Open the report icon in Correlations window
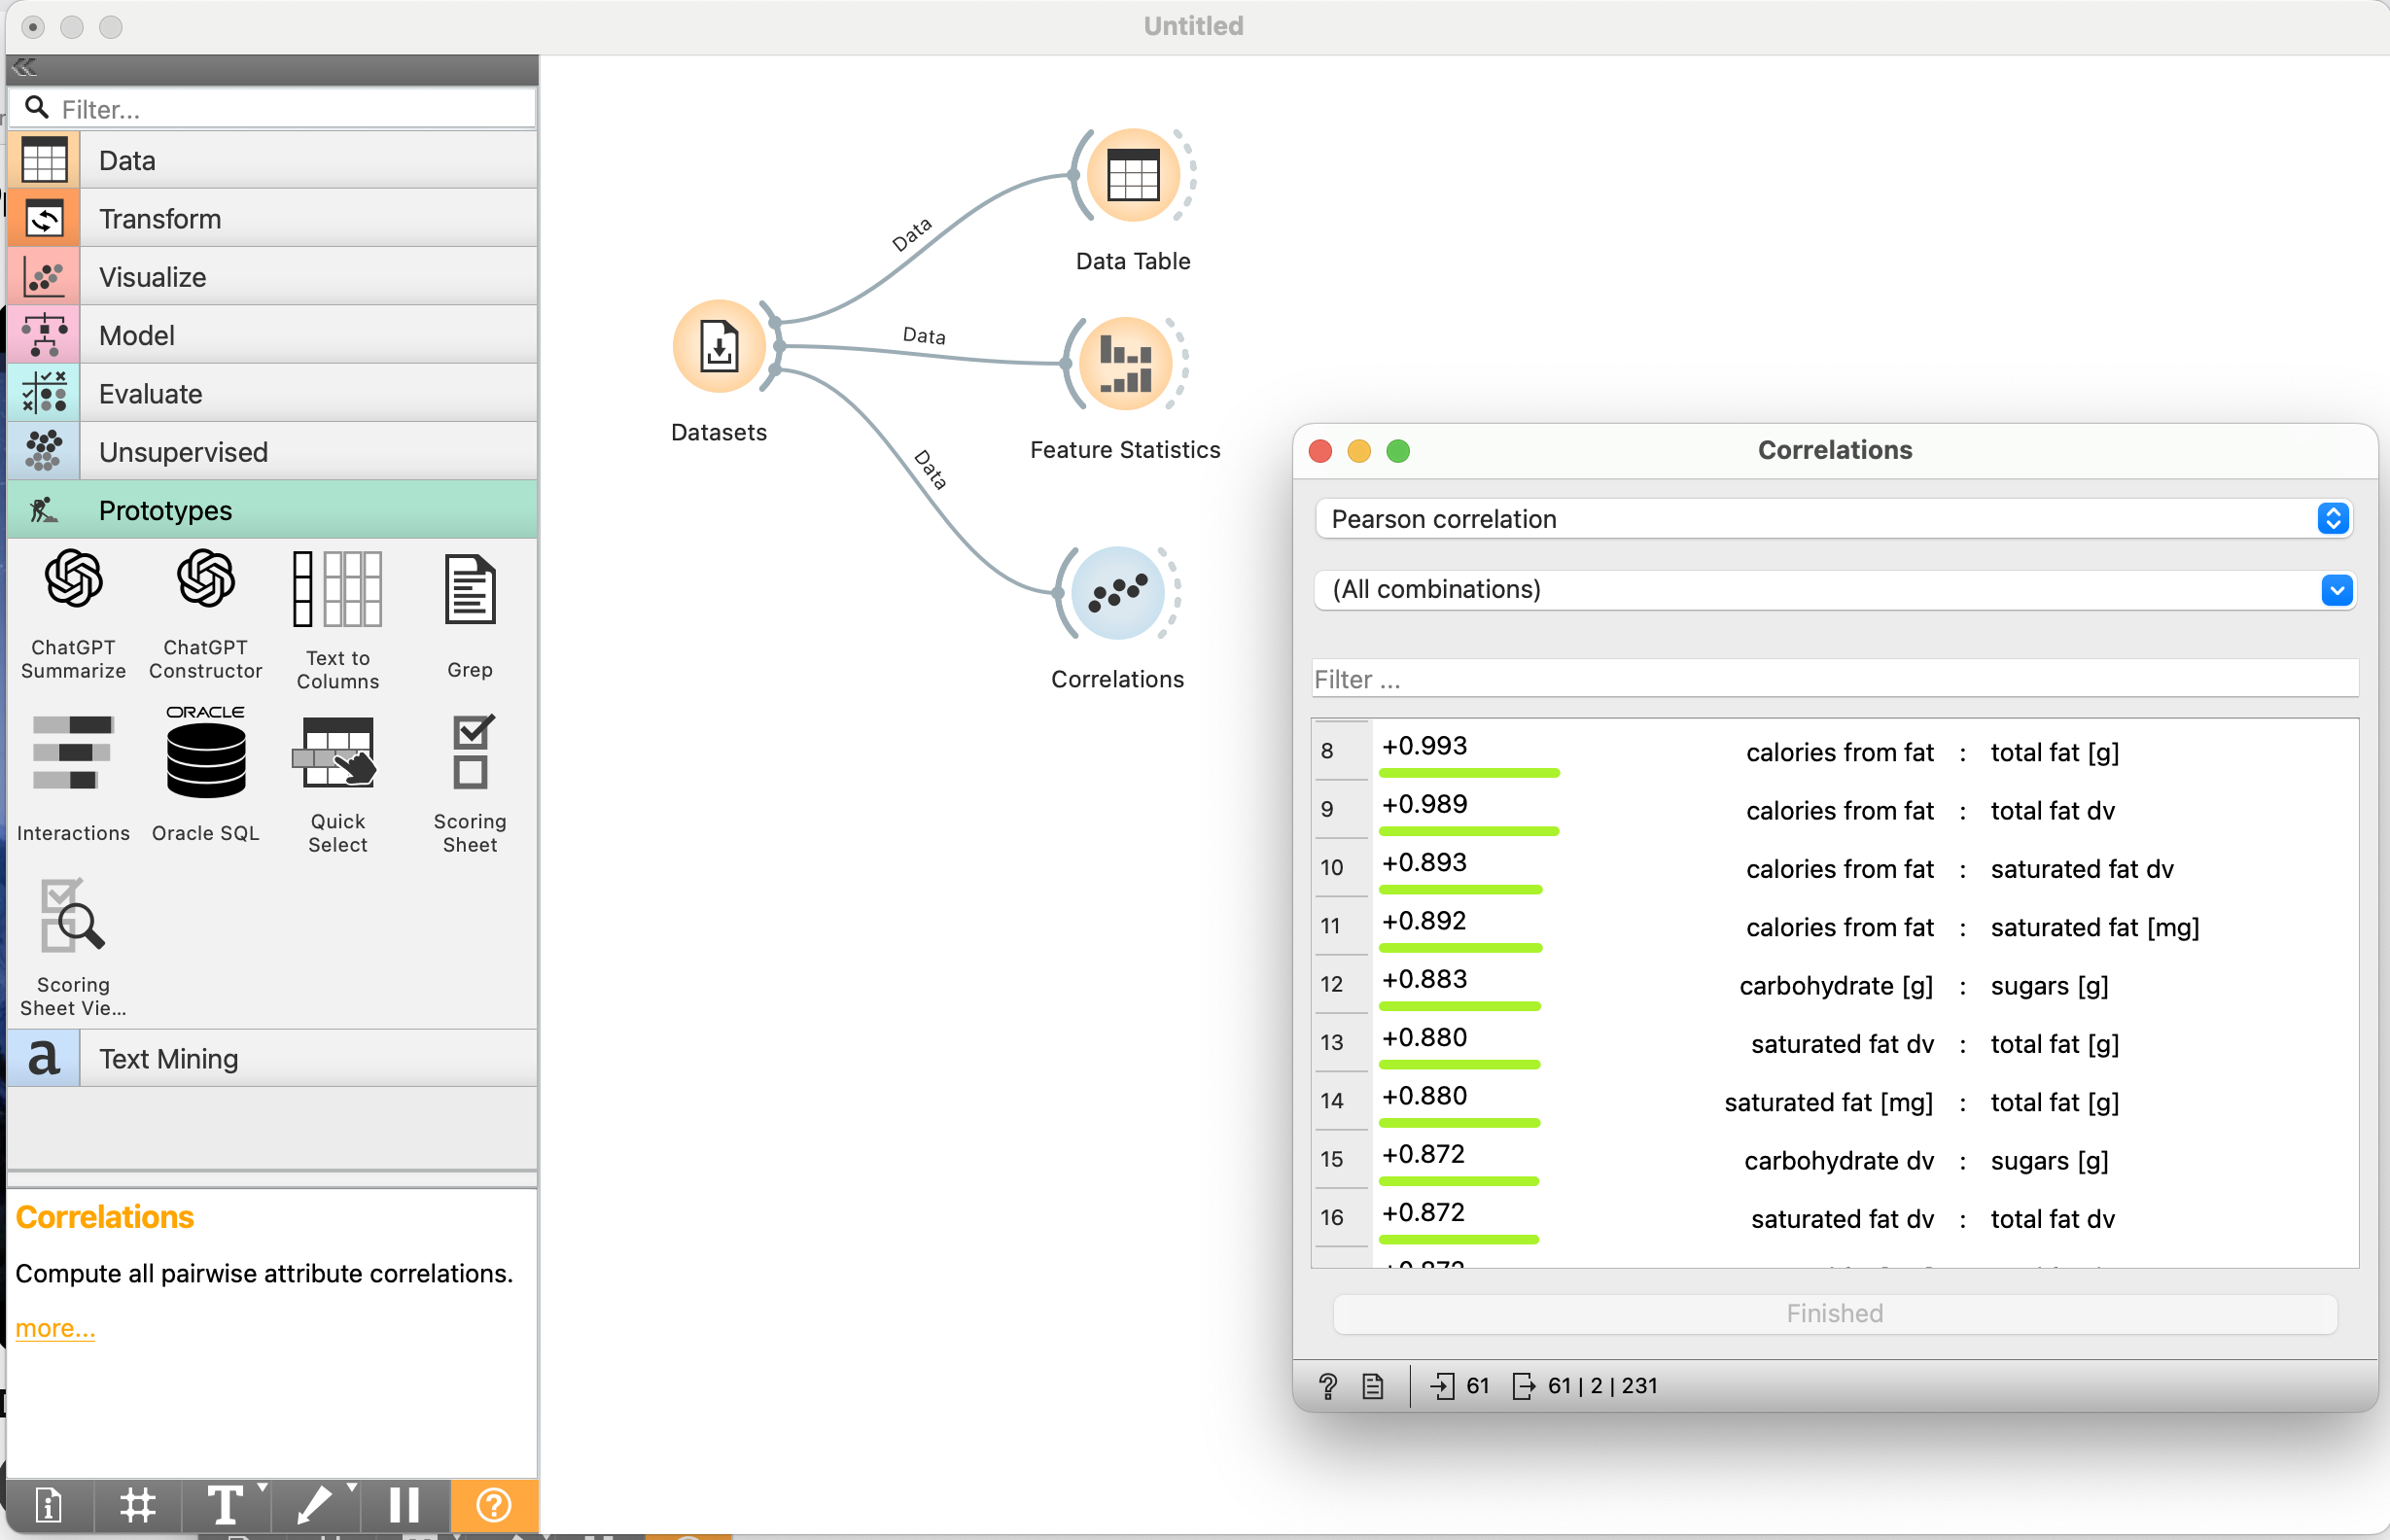Viewport: 2390px width, 1540px height. 1373,1386
